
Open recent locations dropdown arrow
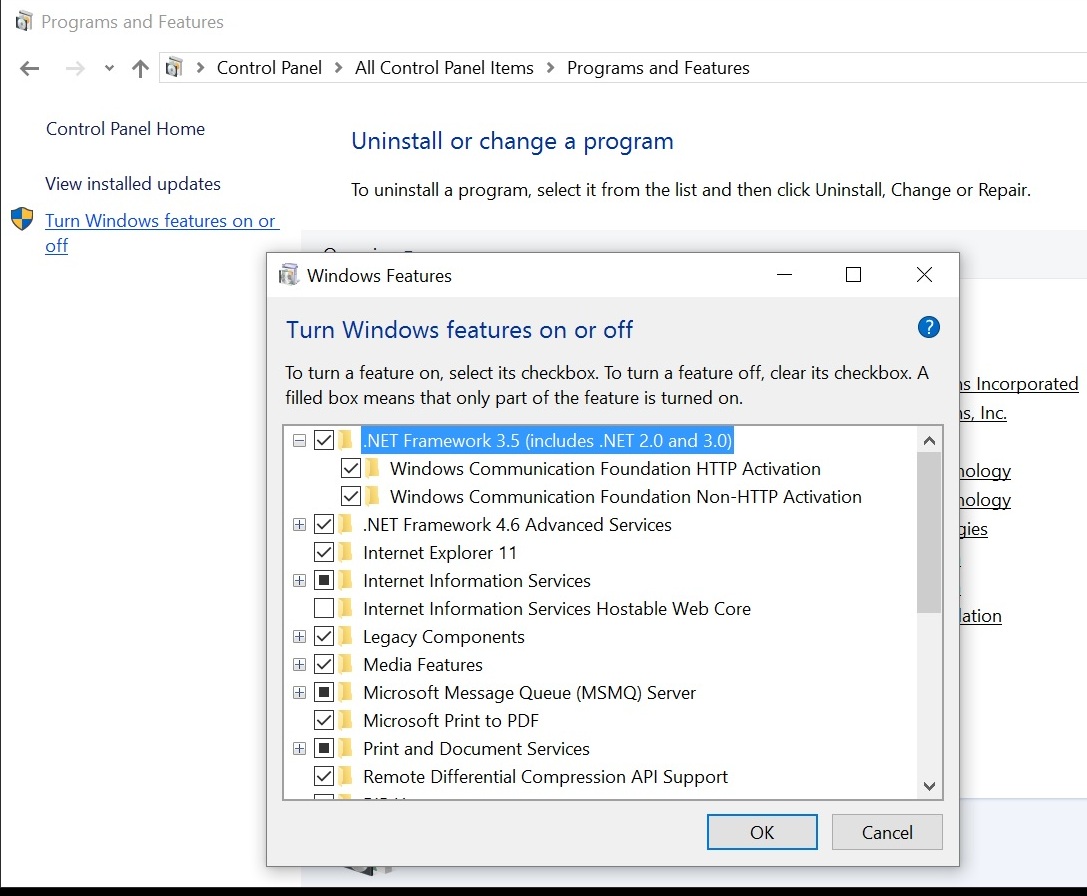click(109, 68)
